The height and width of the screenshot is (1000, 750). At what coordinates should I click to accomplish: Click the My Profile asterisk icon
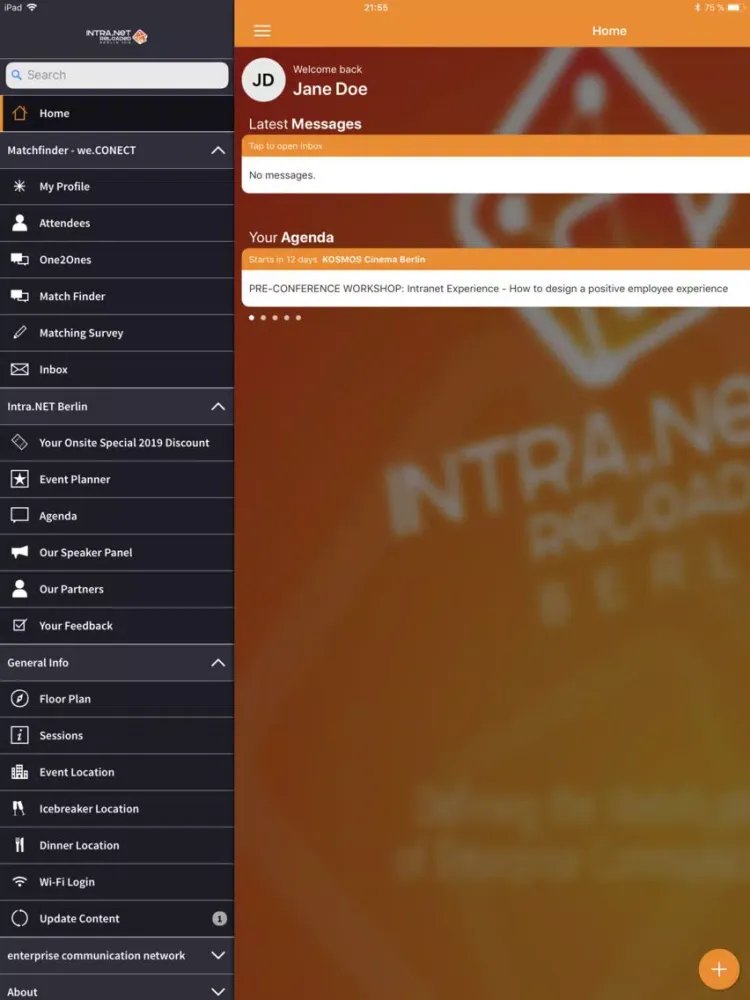pos(20,186)
